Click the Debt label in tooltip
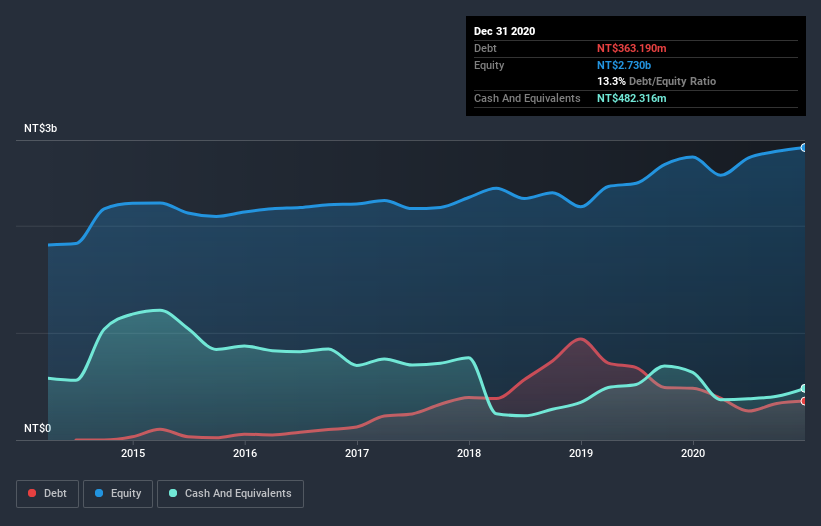 [x=485, y=48]
